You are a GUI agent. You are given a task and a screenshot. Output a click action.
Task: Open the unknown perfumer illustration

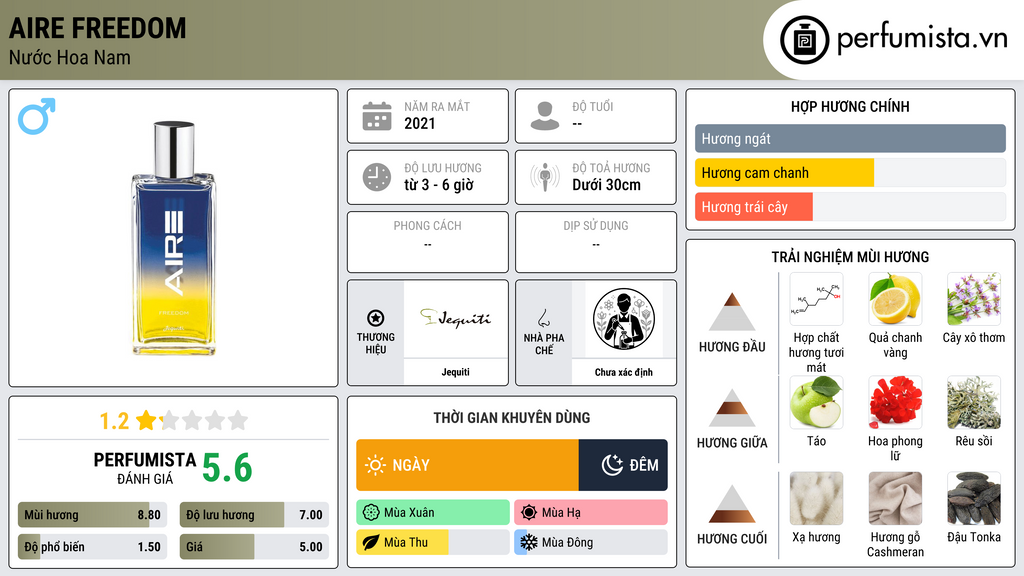pos(624,319)
